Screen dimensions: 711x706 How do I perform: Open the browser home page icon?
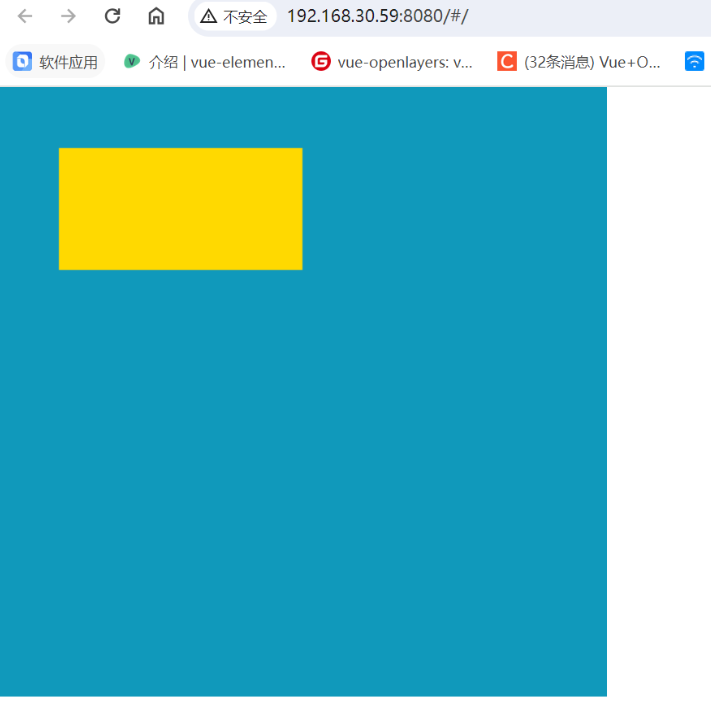[156, 16]
